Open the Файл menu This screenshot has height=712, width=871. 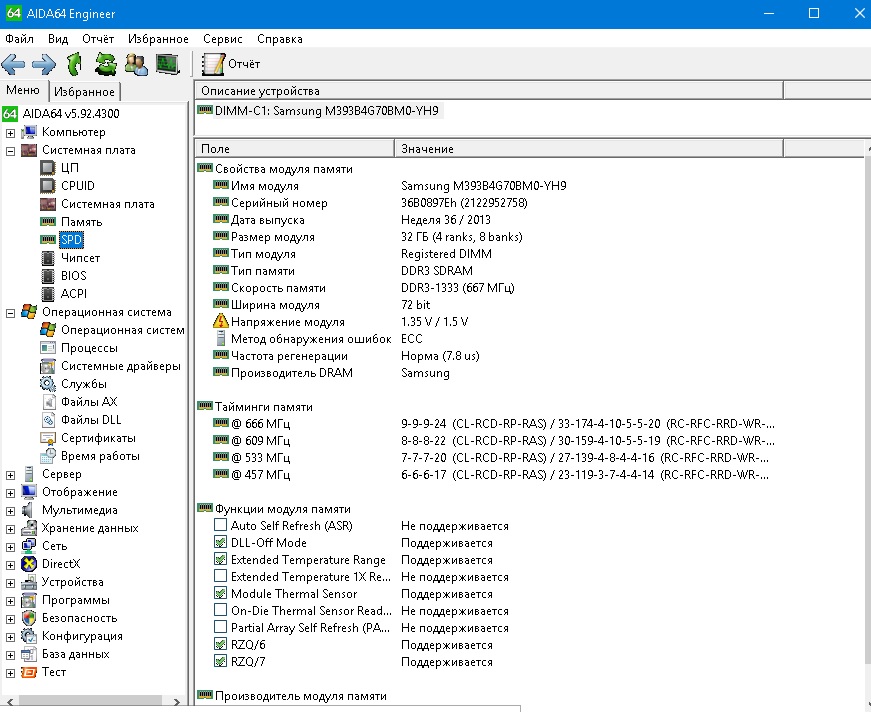(19, 39)
